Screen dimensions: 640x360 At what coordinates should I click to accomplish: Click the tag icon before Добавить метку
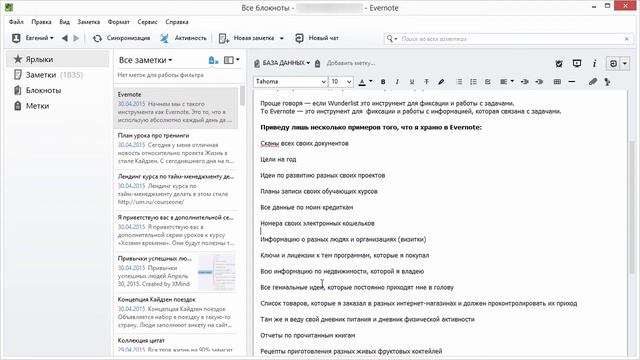(318, 63)
